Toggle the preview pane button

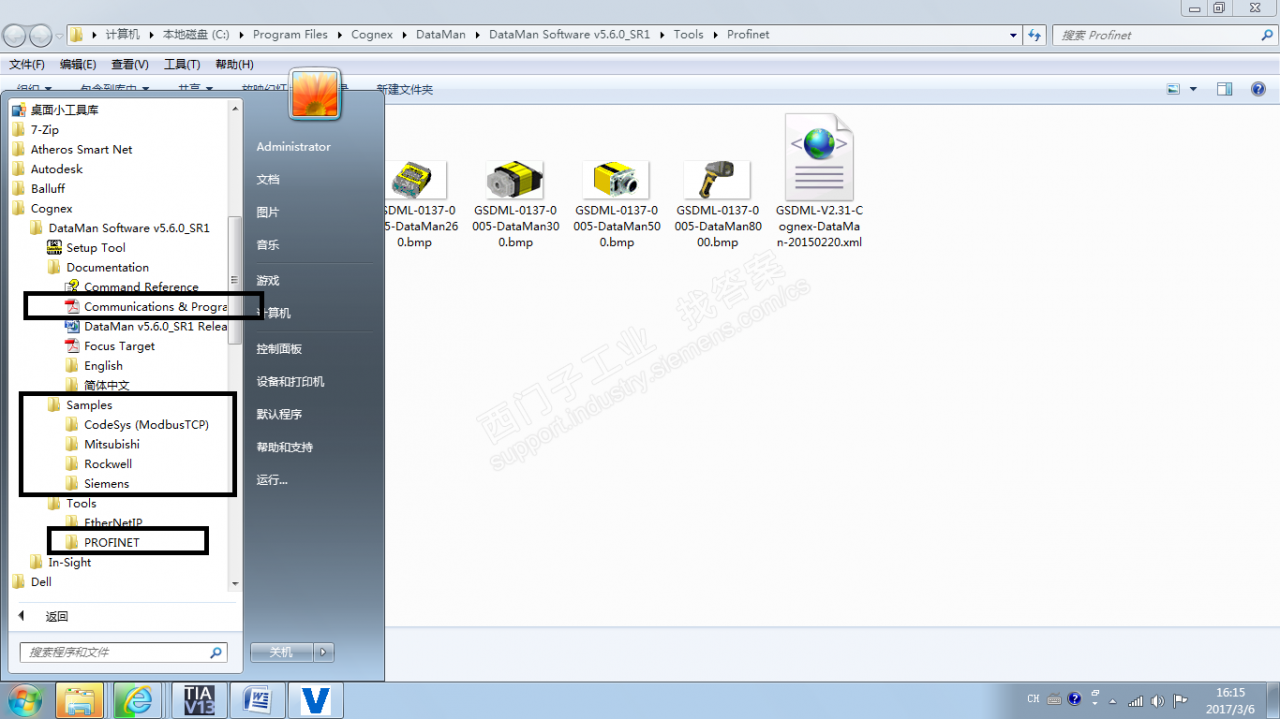click(x=1224, y=89)
